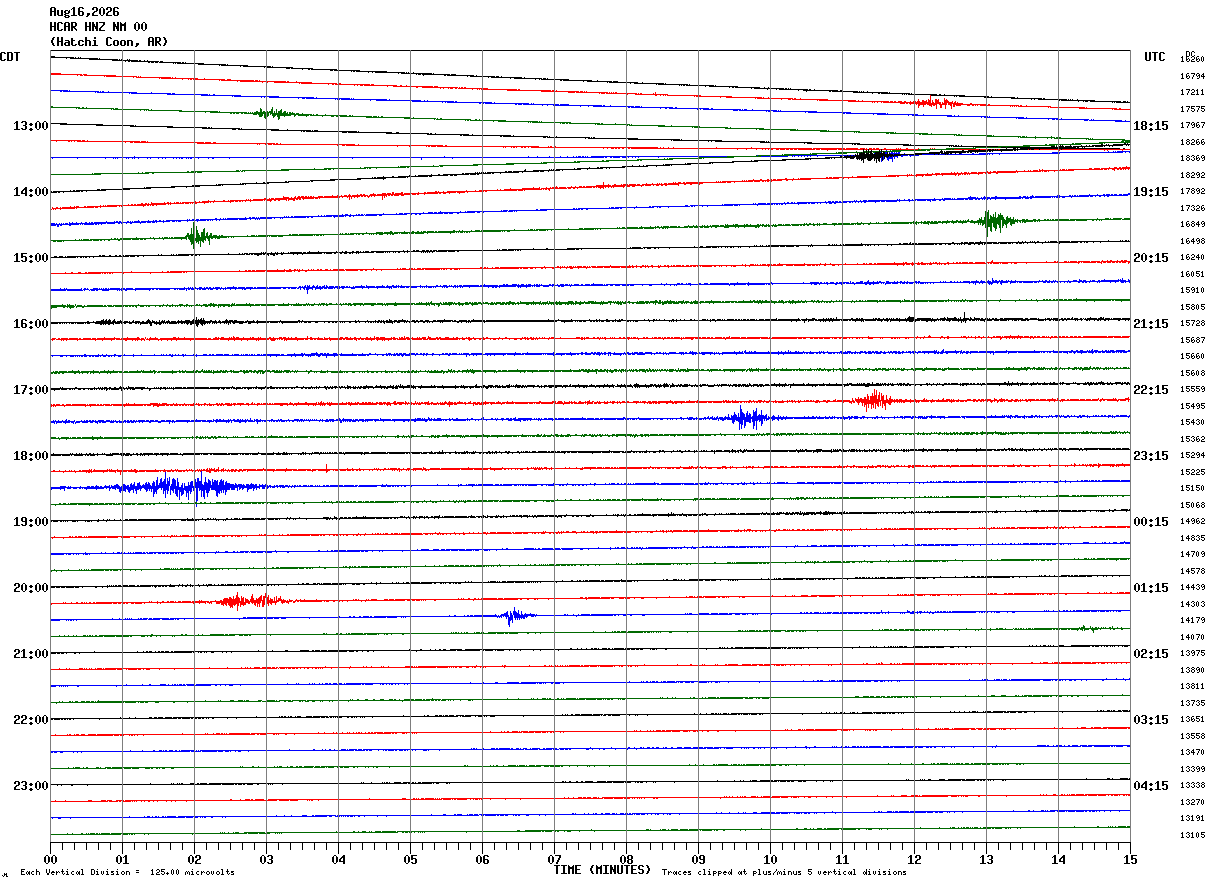Image resolution: width=1210 pixels, height=886 pixels.
Task: Click the TIME (MINUTES) axis title
Action: (602, 870)
